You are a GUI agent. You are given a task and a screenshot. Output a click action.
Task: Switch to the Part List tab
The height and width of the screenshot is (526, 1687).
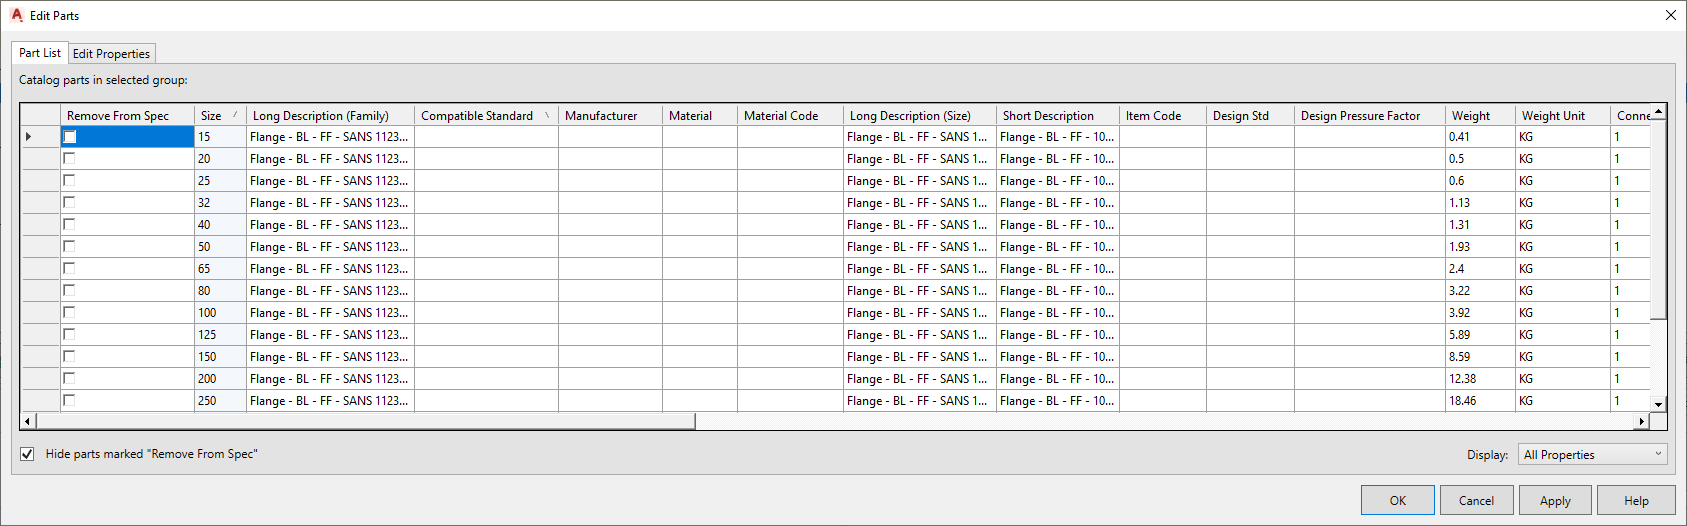click(x=40, y=53)
